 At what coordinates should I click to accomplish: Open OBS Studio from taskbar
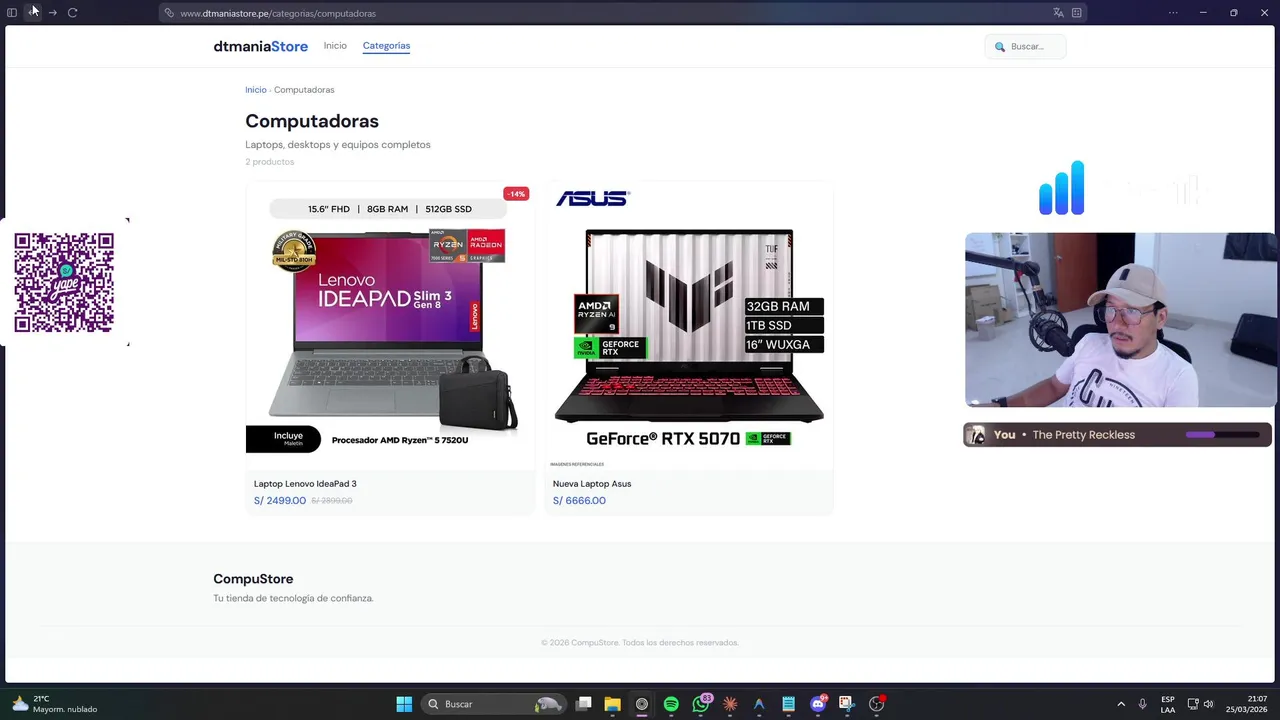pos(876,704)
